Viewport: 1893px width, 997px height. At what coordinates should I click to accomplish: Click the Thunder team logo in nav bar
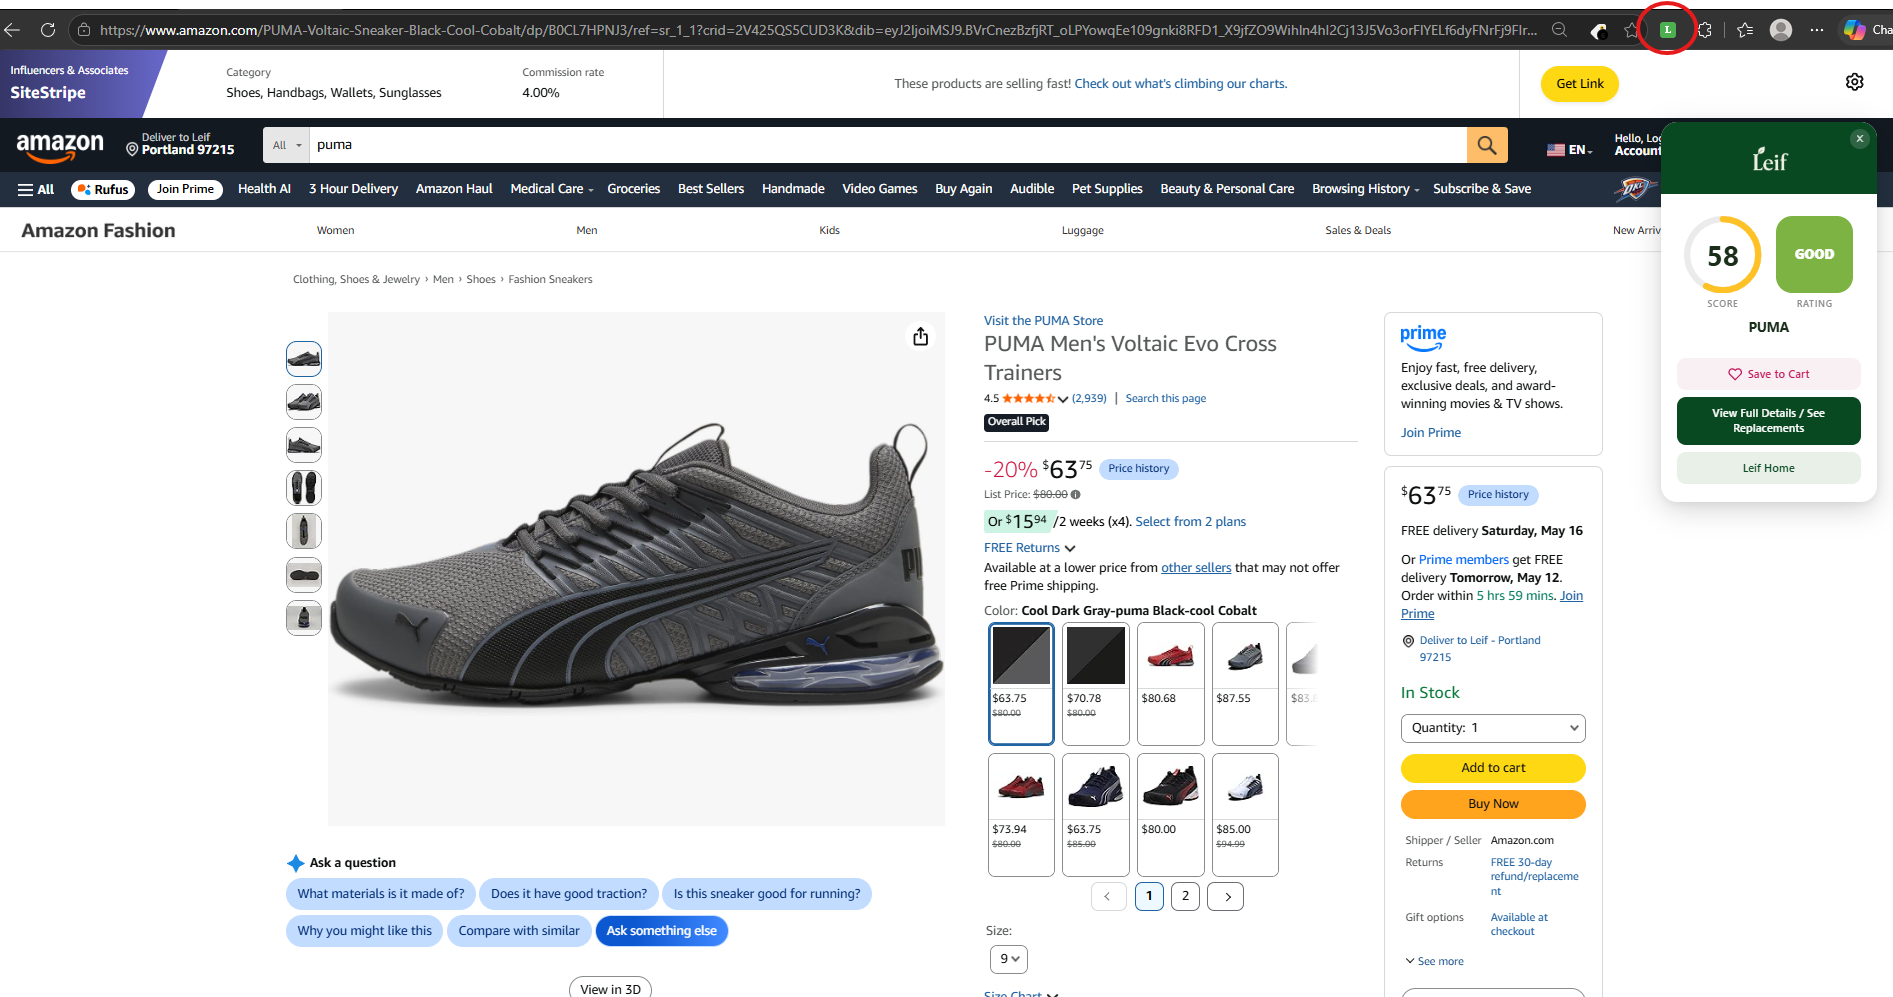click(1634, 189)
